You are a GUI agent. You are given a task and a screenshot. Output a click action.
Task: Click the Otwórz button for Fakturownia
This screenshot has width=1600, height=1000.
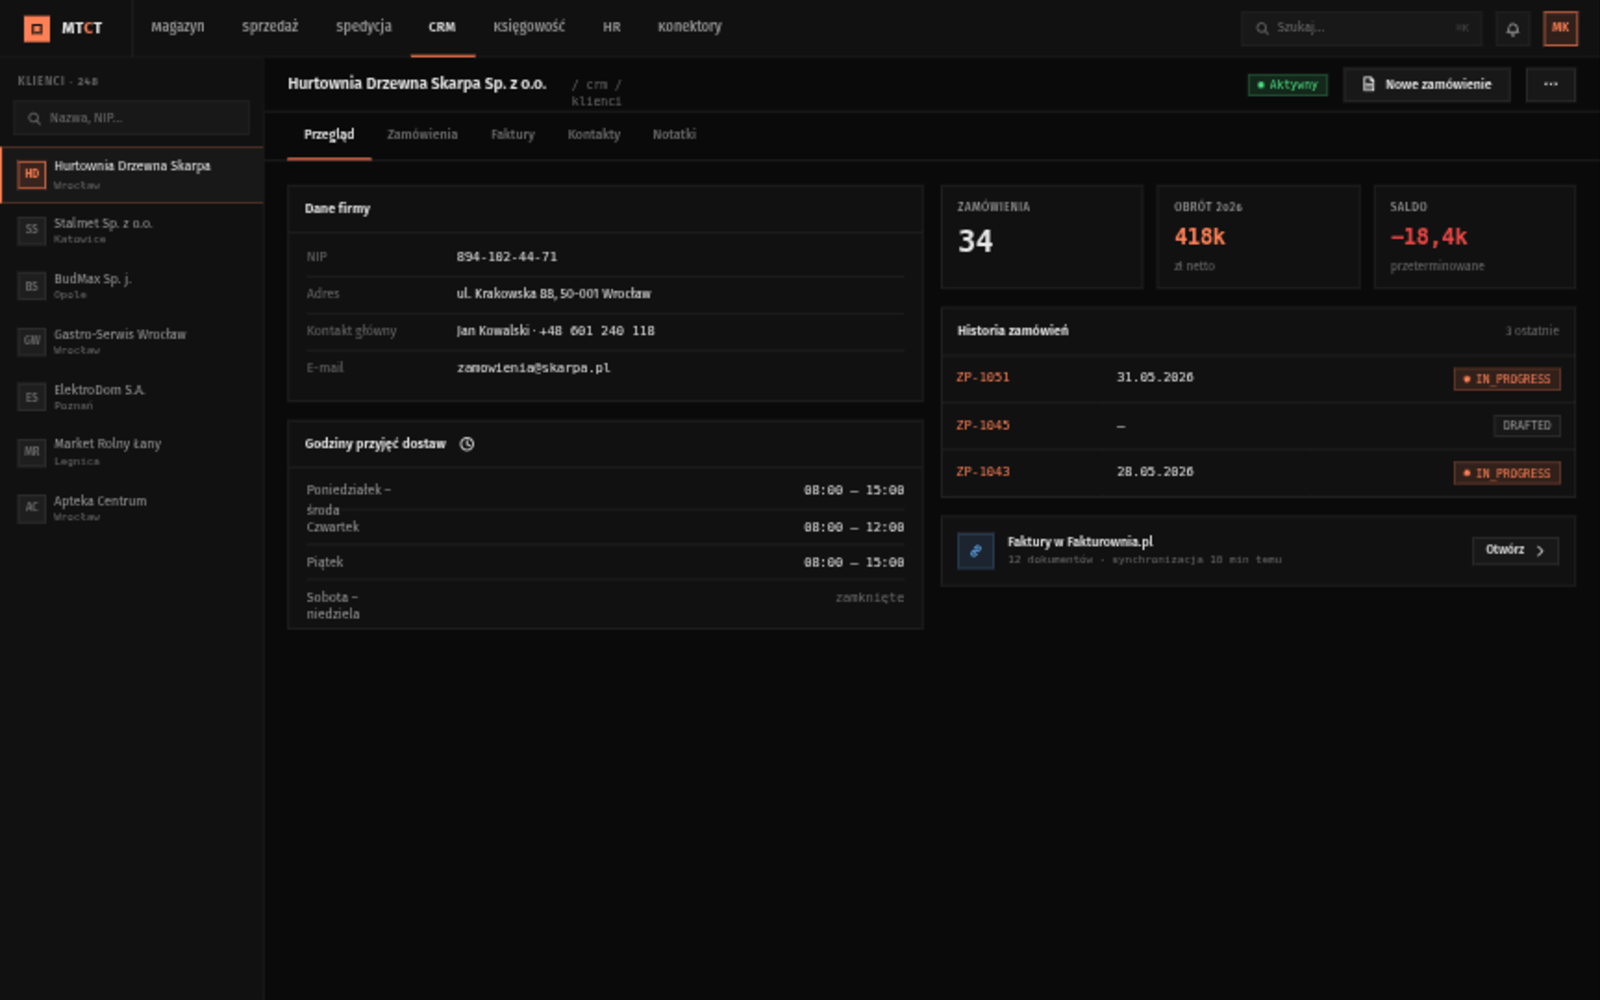pos(1515,551)
